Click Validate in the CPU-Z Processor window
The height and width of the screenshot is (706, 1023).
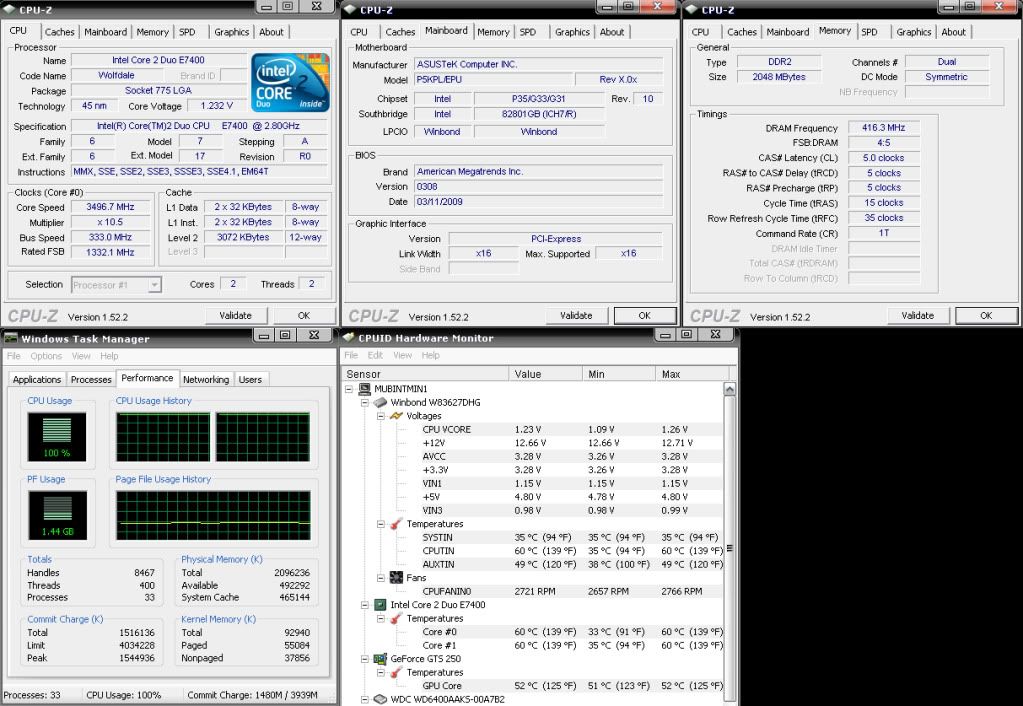click(x=236, y=316)
